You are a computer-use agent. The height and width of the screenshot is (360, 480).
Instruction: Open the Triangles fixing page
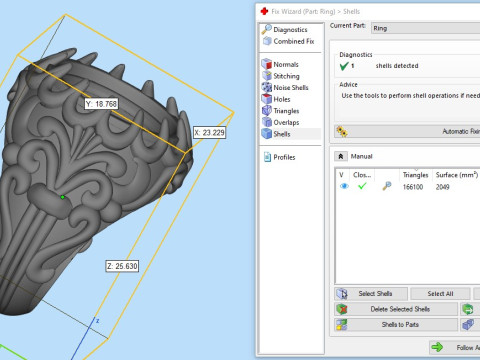(x=280, y=111)
